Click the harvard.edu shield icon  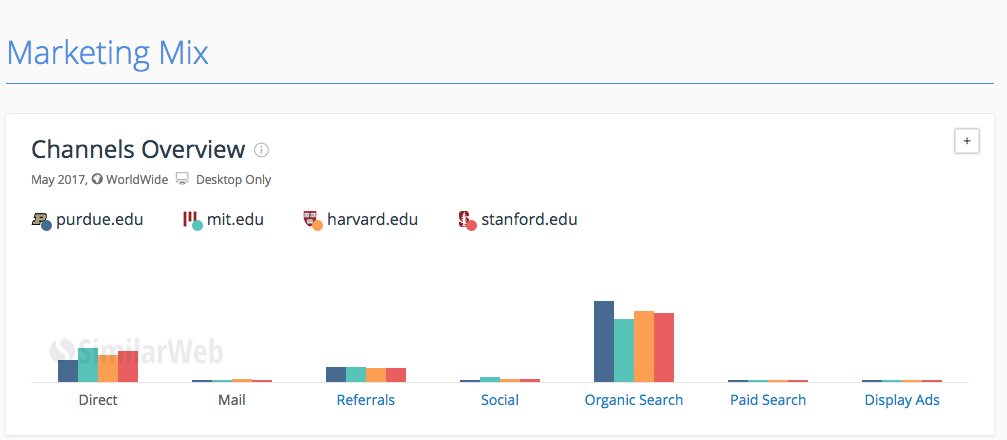click(x=312, y=220)
